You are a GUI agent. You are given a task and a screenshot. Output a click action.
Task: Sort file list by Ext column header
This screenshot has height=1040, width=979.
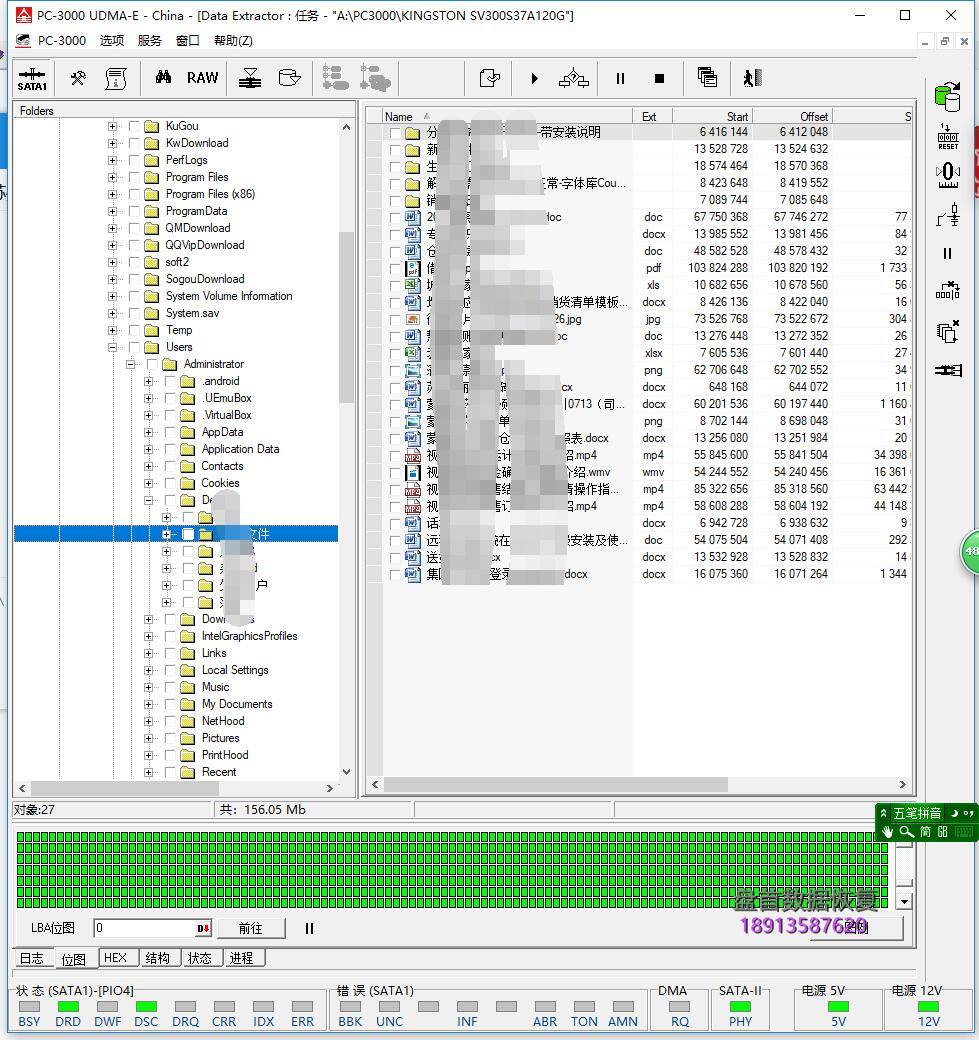coord(650,116)
